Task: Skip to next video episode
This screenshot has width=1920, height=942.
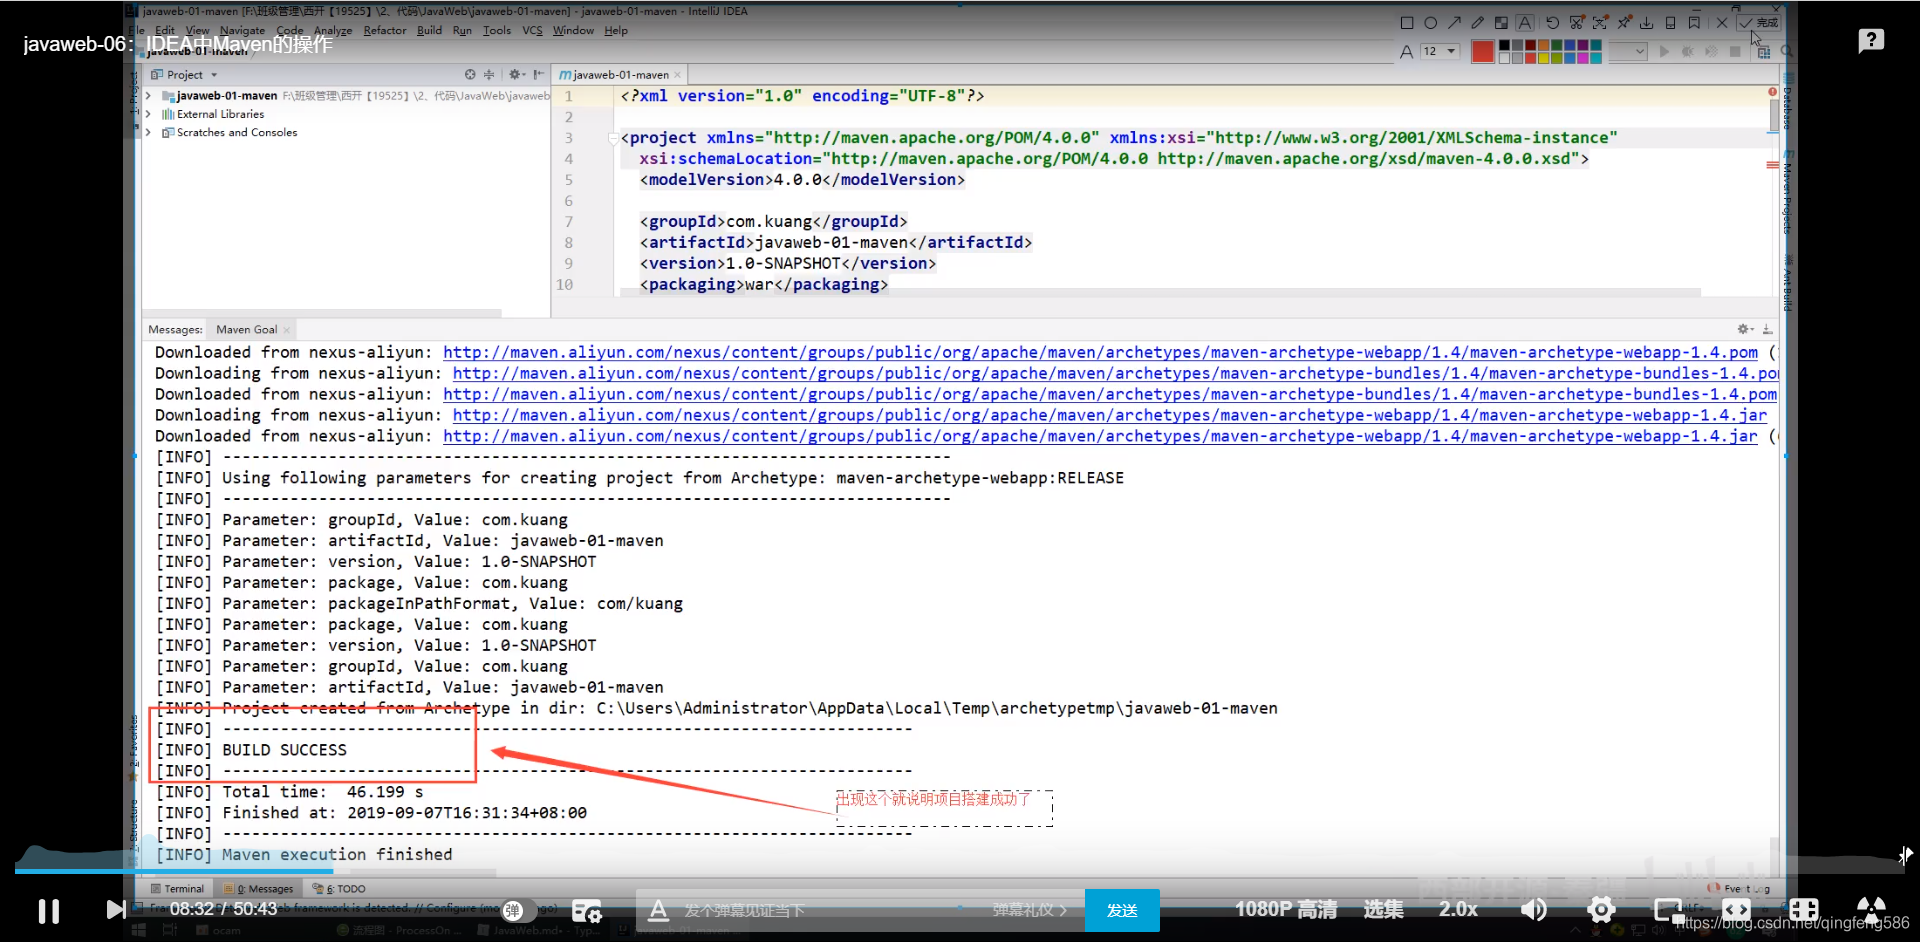Action: coord(116,909)
